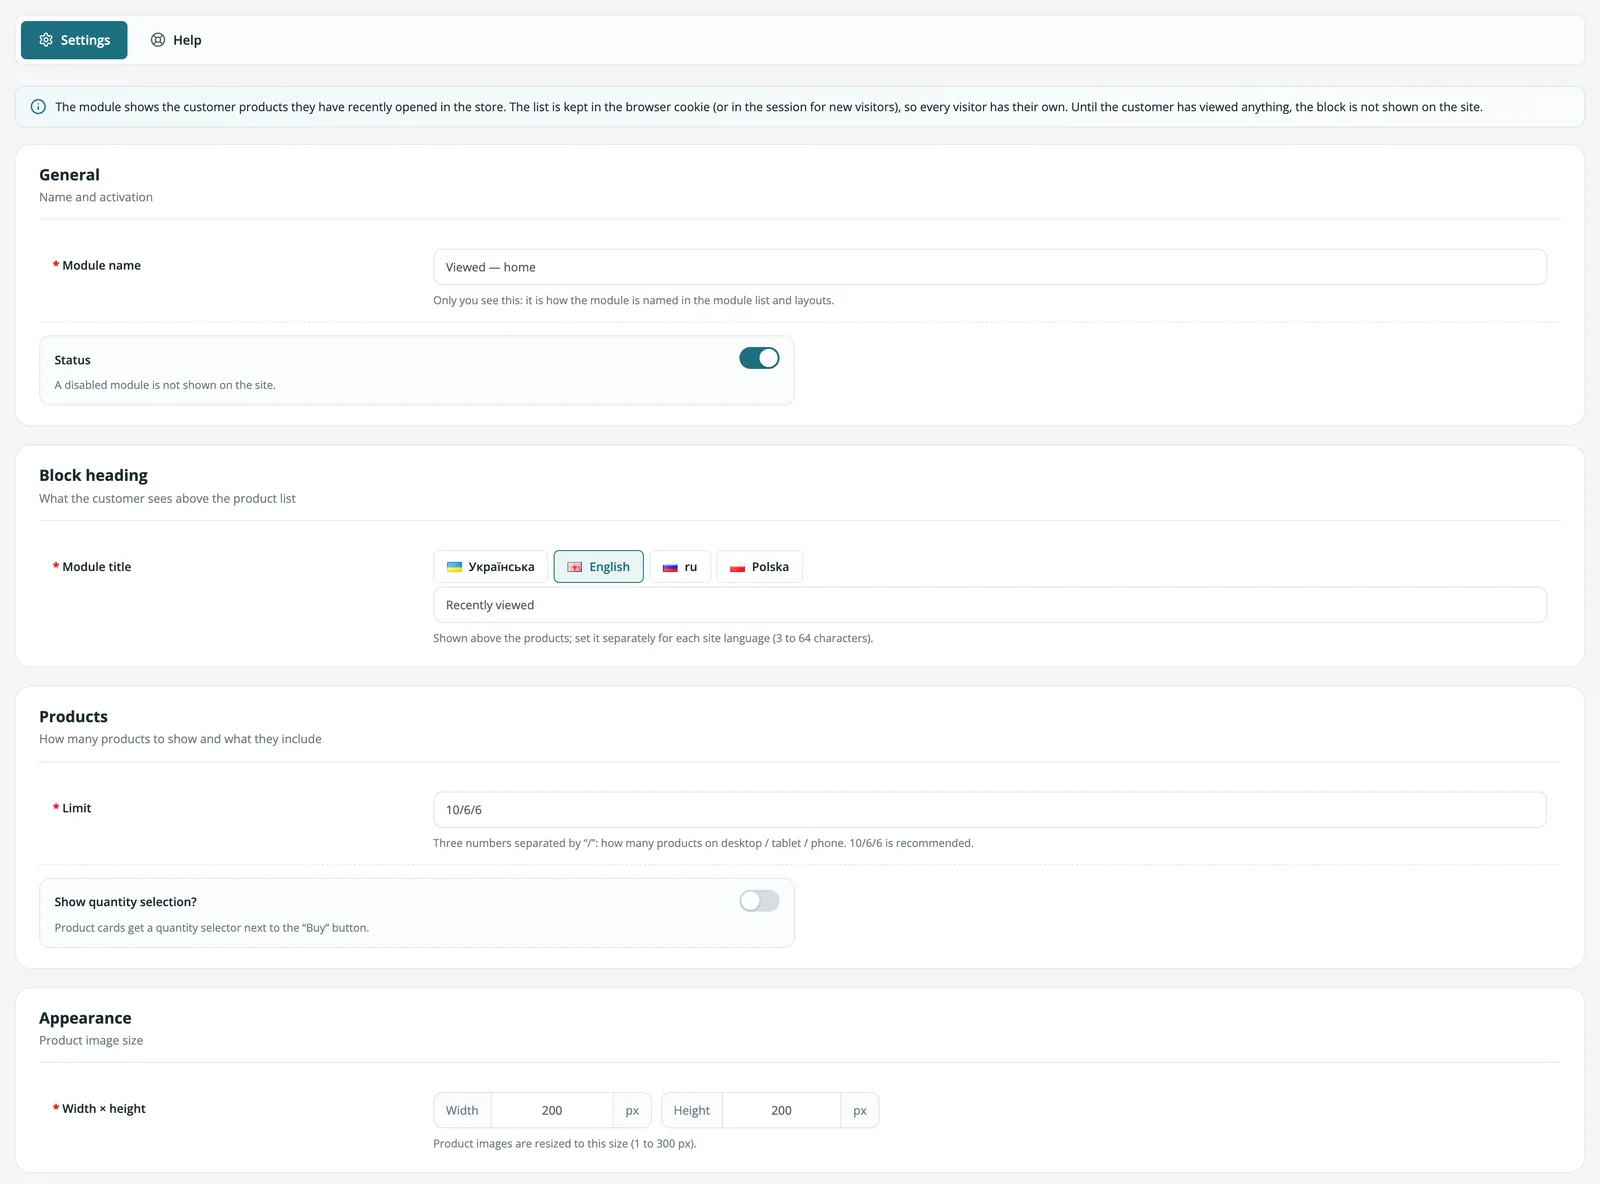Click the info icon in the notice banner

coord(38,107)
